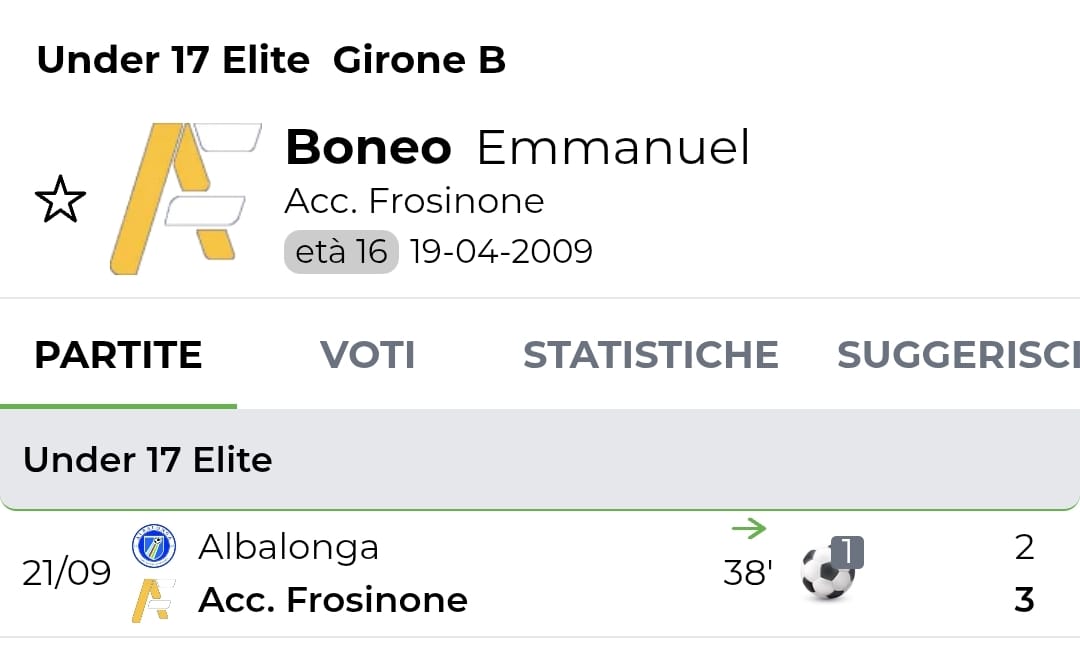Screen dimensions: 1080x647
Task: Click the Albalonga team crest icon
Action: click(x=154, y=546)
